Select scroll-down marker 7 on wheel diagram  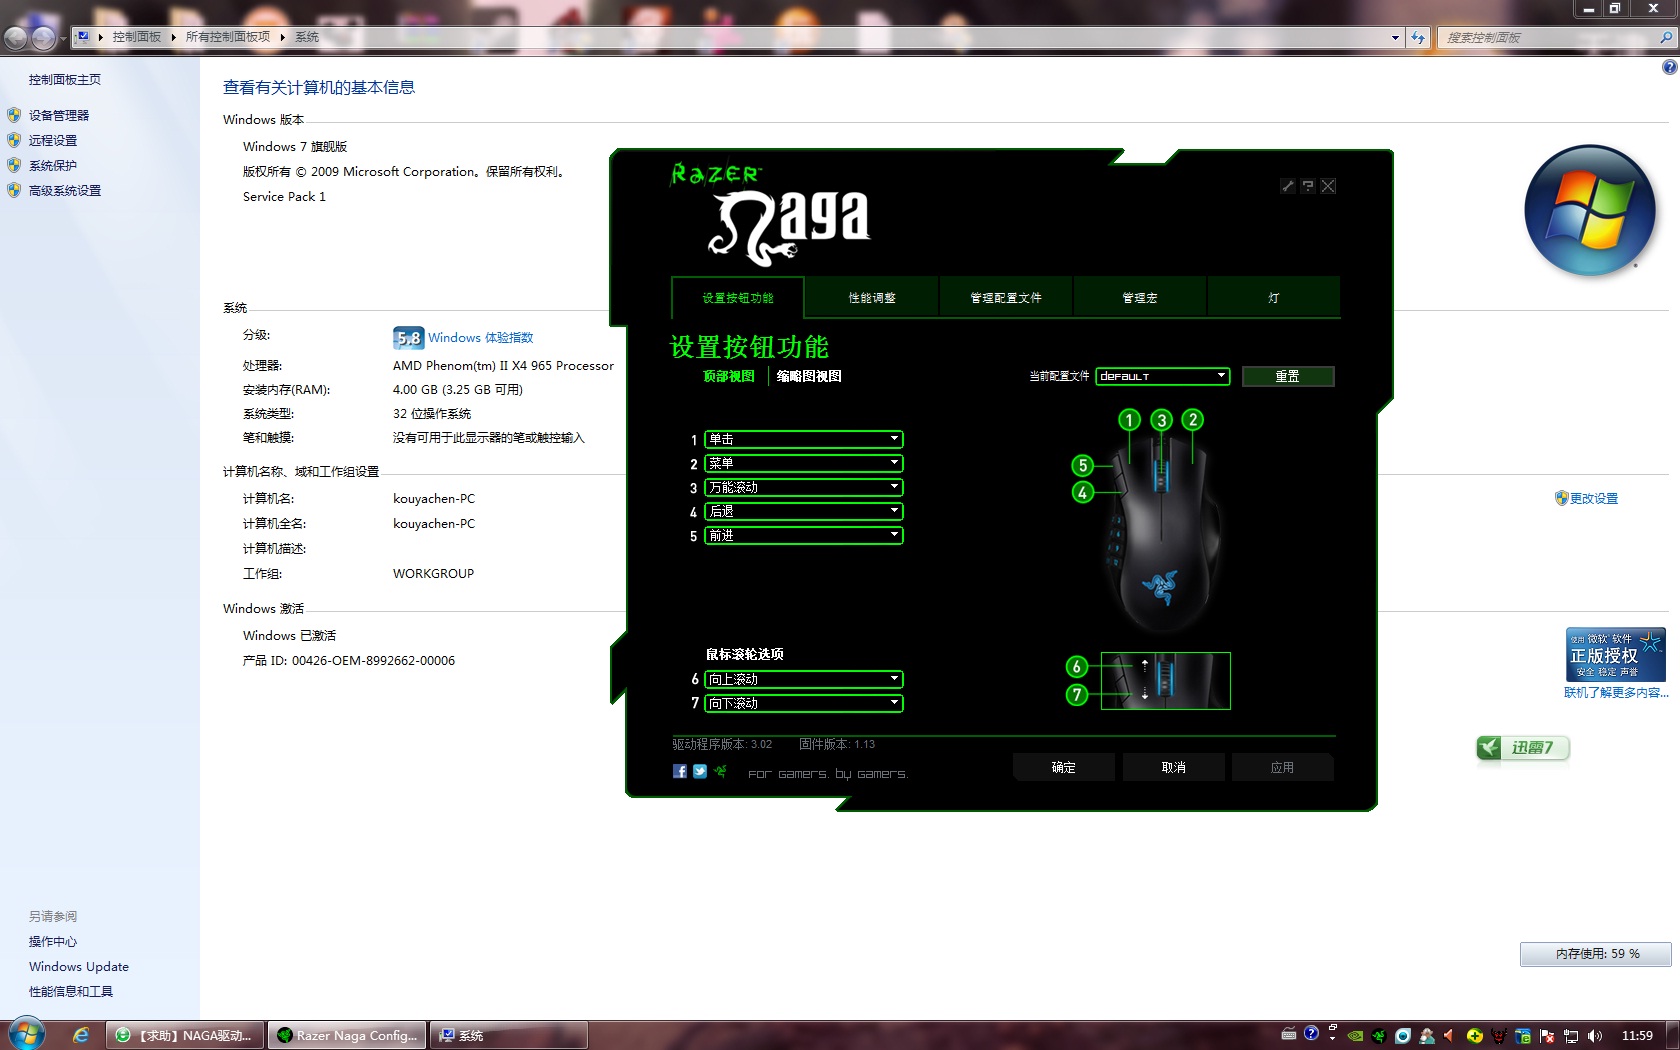tap(1076, 694)
